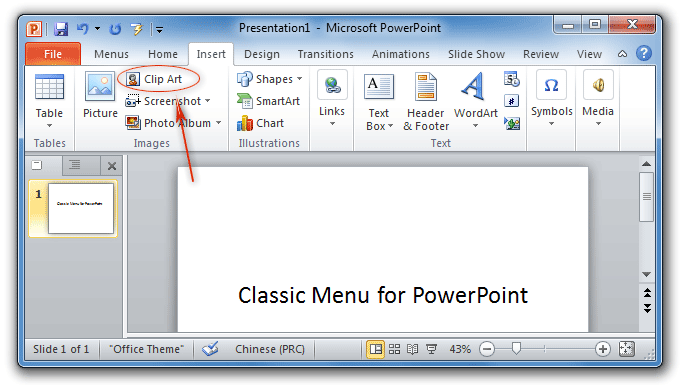
Task: Click the 'Office Theme' status bar entry
Action: pyautogui.click(x=146, y=349)
